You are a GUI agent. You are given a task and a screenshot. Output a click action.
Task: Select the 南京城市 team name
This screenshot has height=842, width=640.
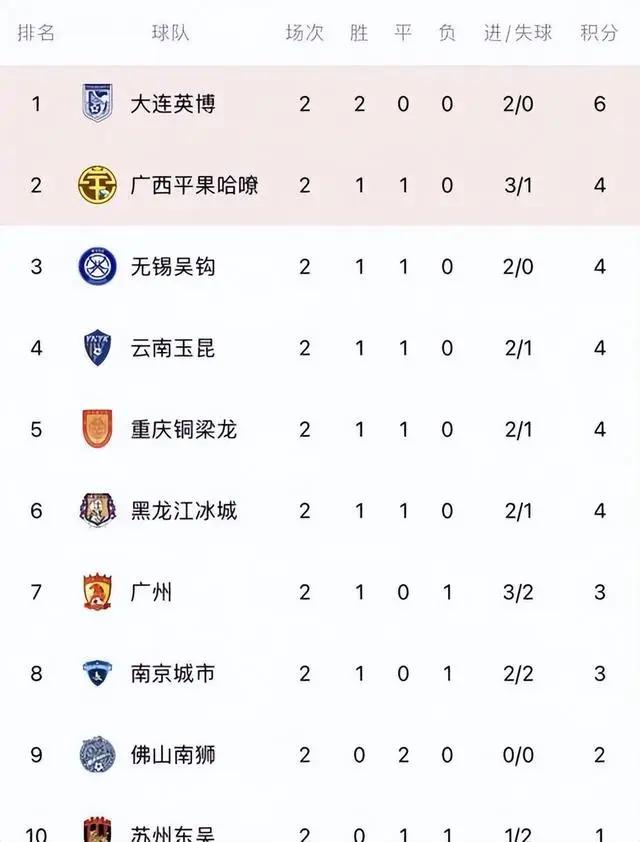click(173, 673)
